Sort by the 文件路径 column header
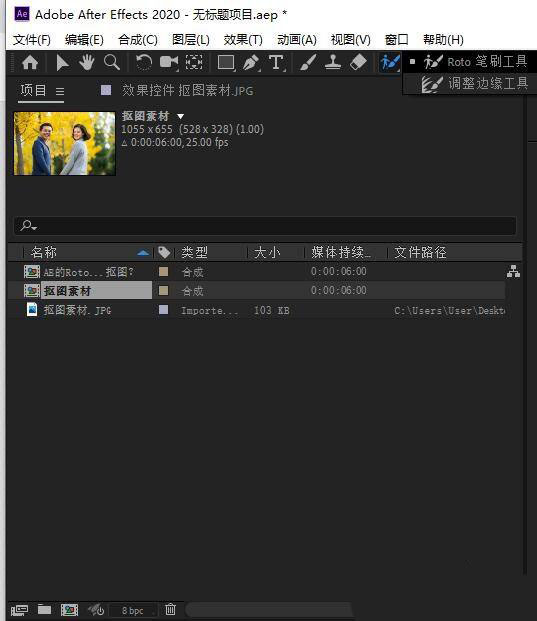Image resolution: width=537 pixels, height=621 pixels. (x=420, y=252)
